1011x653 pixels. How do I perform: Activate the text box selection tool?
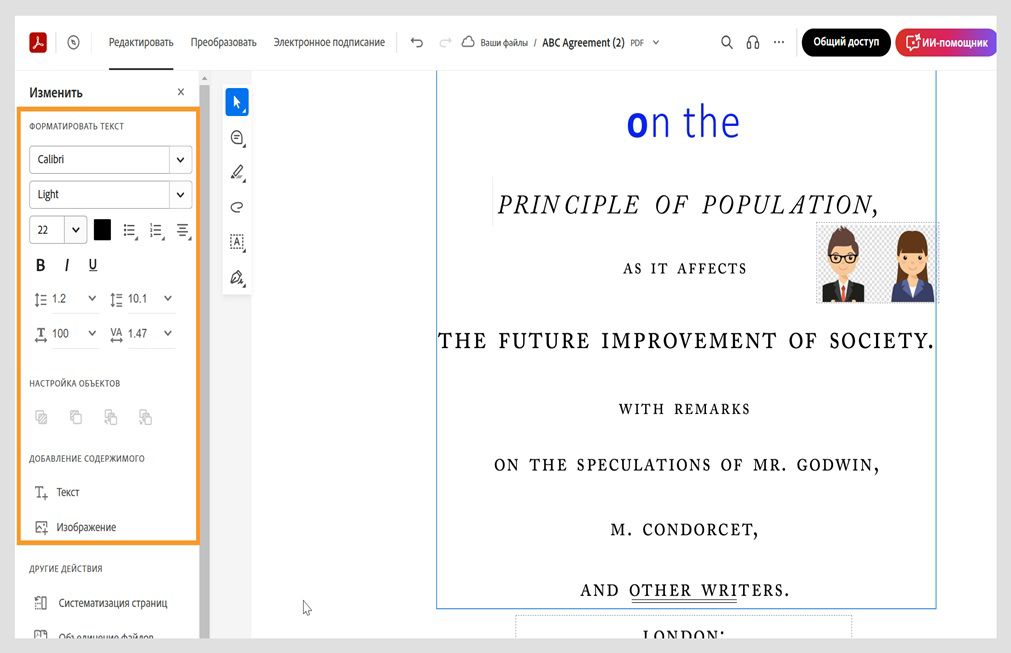tap(236, 242)
